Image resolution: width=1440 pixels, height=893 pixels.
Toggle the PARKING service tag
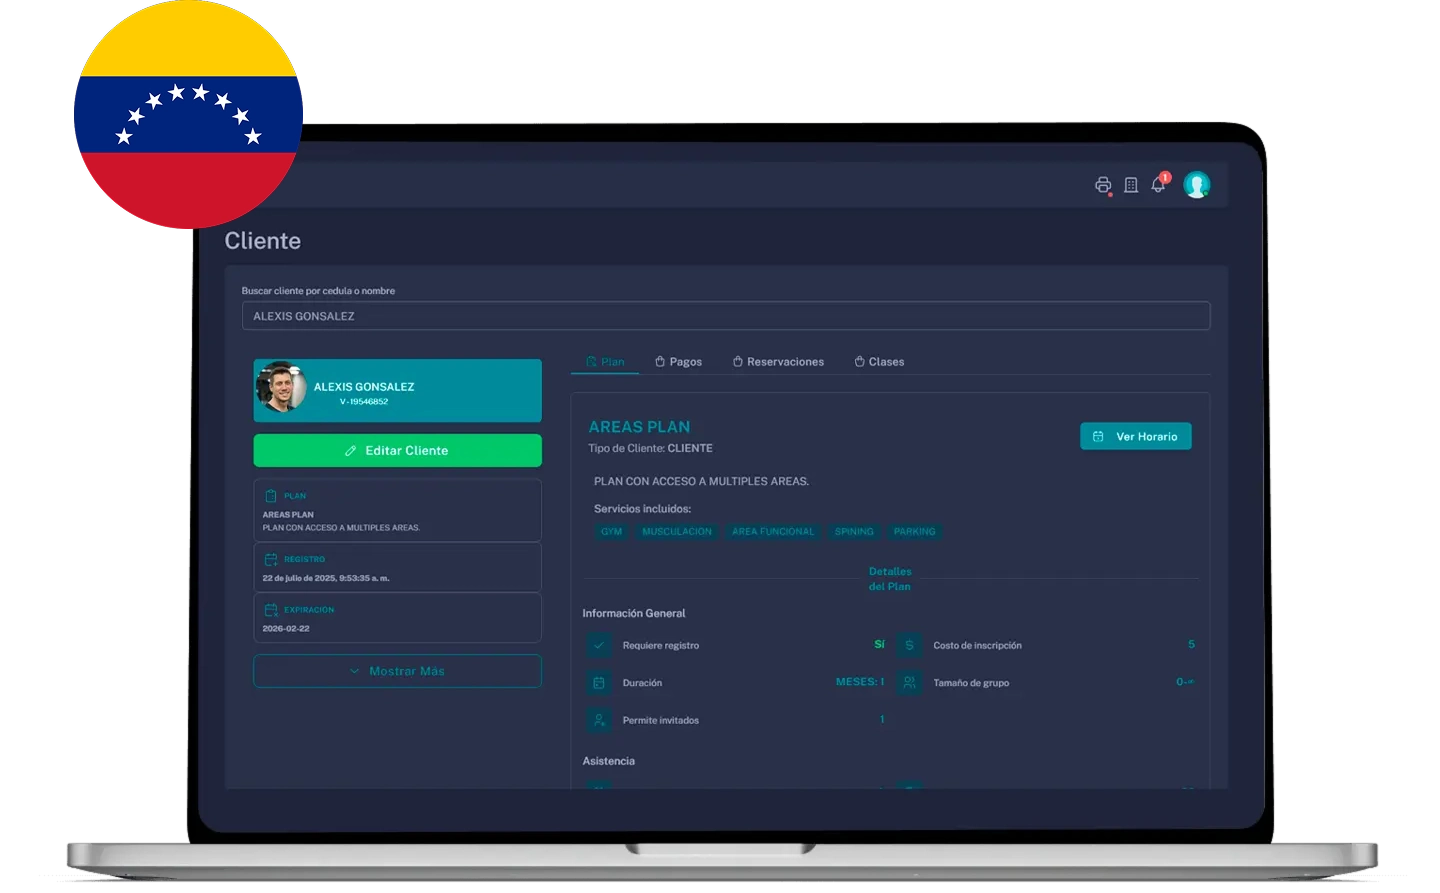(914, 531)
